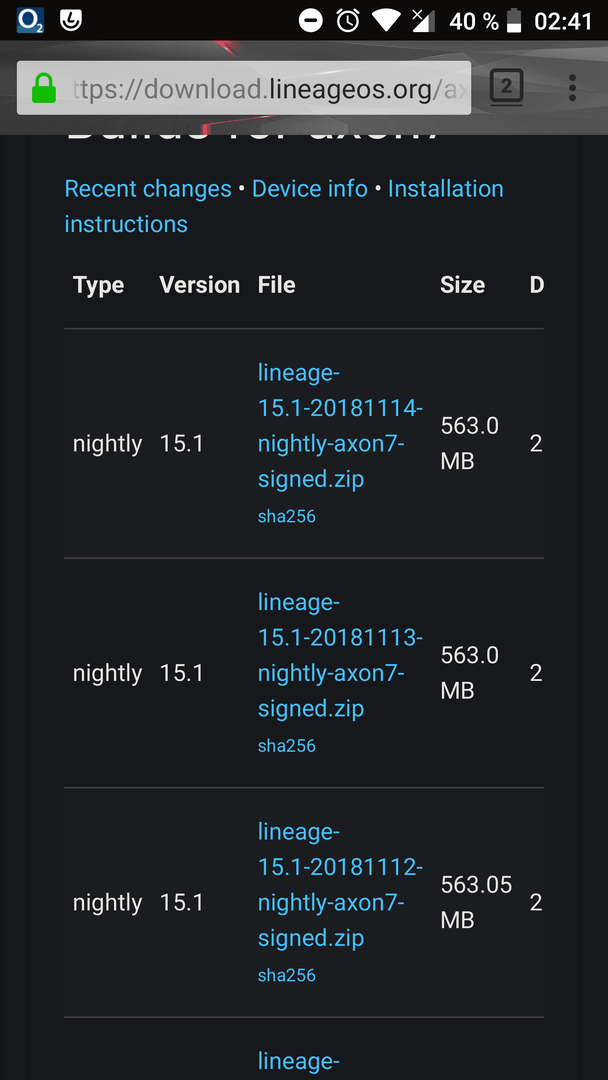Select the 563.05 MB size cell

(476, 902)
